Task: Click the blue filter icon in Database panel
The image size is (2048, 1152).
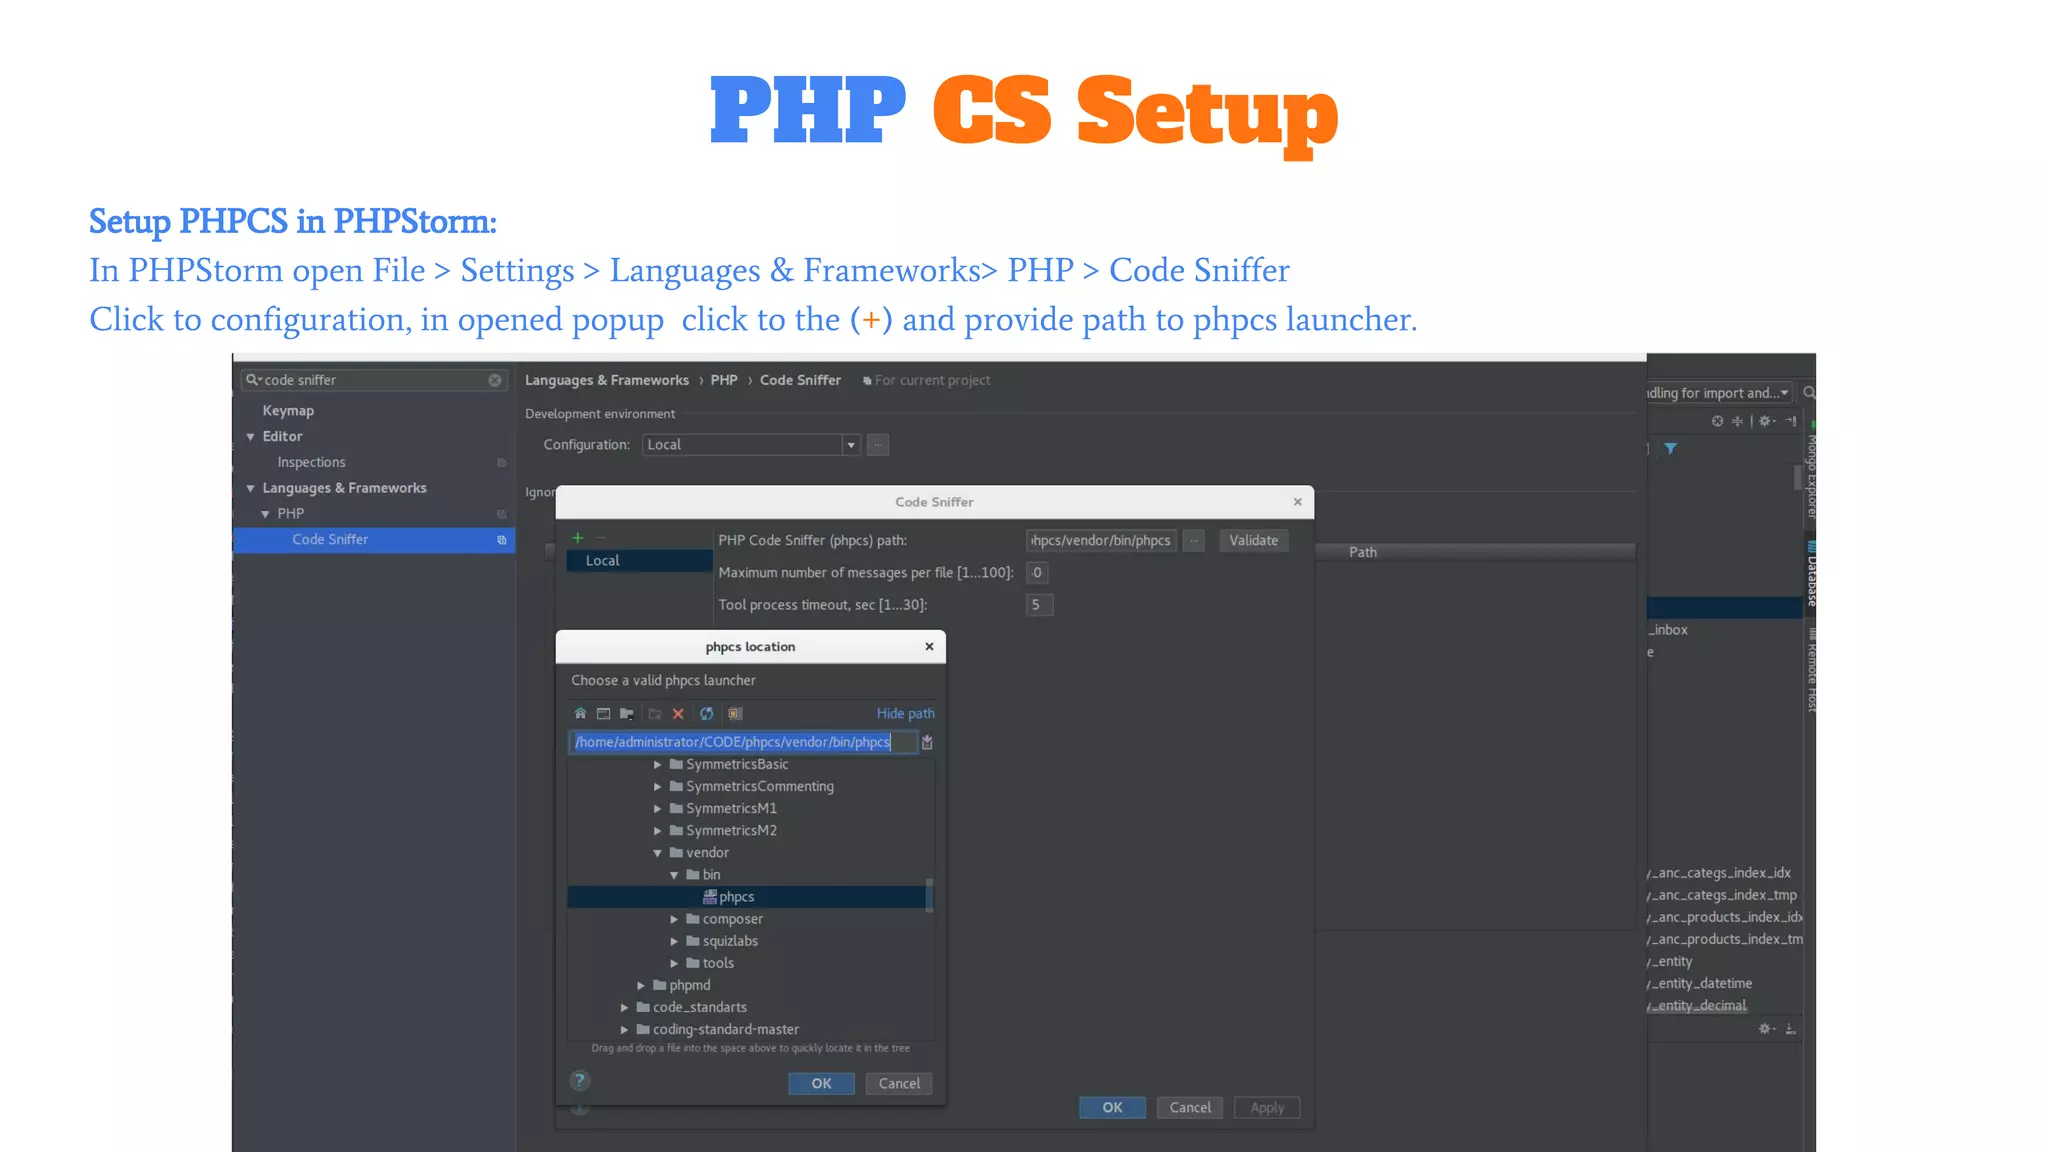Action: (x=1670, y=449)
